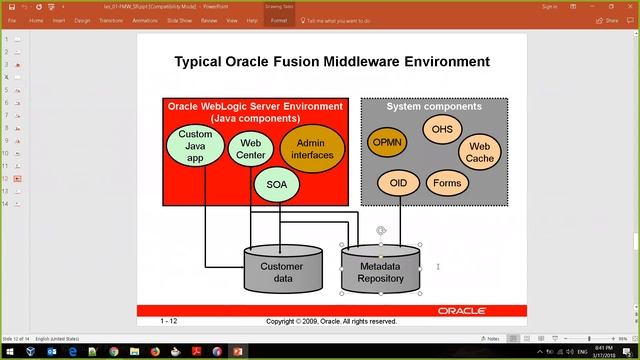Viewport: 640px width, 360px height.
Task: Select slide 8 thumbnail
Action: coord(17,128)
